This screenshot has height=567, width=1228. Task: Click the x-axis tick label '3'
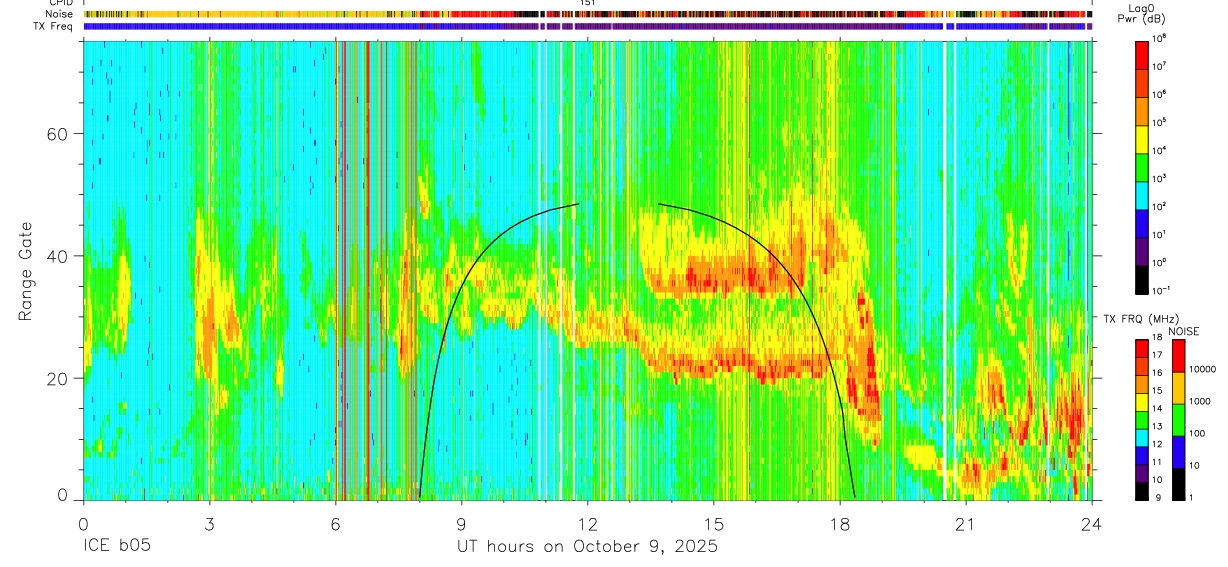pyautogui.click(x=208, y=524)
